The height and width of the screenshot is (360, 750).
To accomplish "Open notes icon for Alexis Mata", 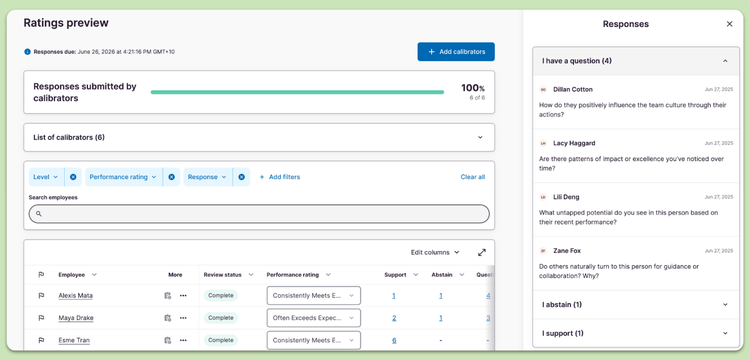I will pos(167,296).
